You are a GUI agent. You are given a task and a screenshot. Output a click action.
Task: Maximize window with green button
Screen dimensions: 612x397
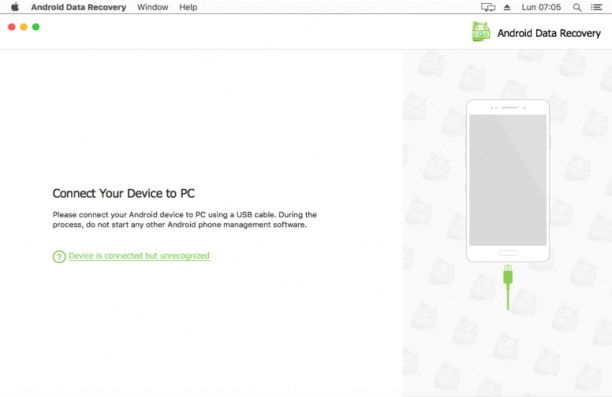36,27
